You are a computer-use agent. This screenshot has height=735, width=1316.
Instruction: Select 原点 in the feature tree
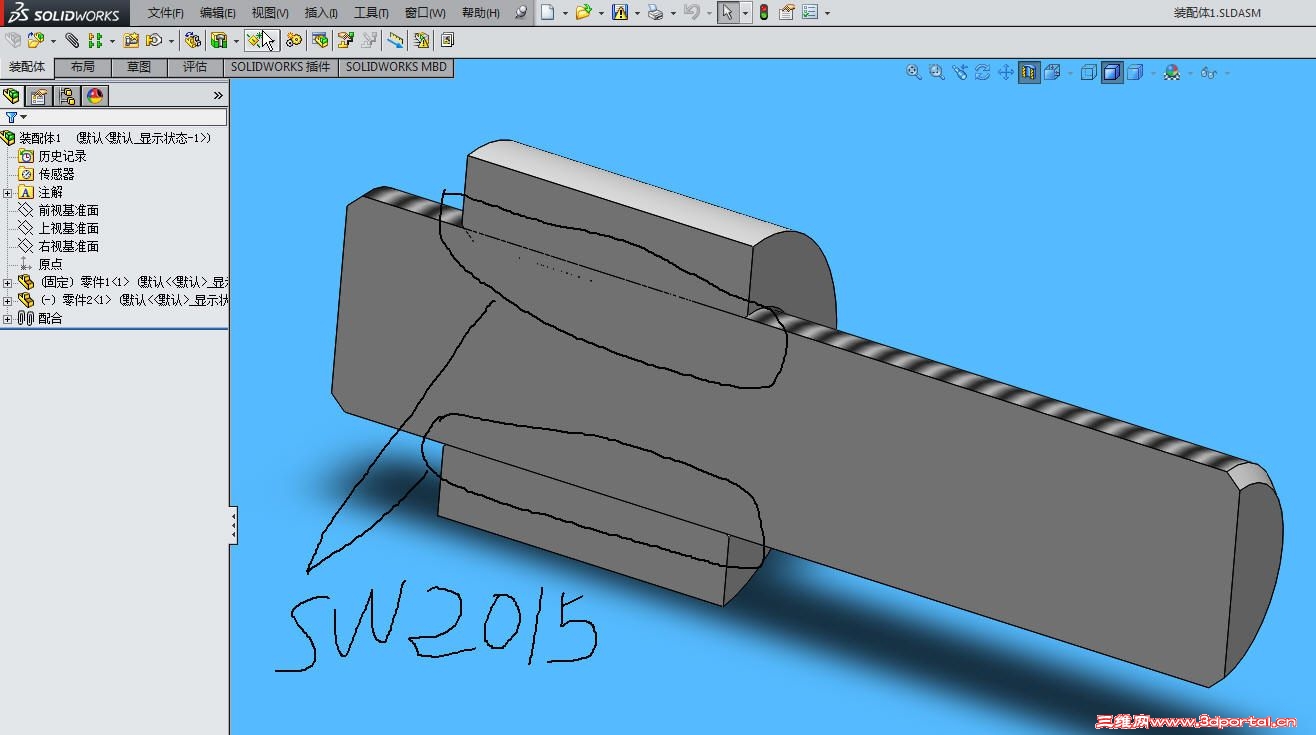(51, 264)
